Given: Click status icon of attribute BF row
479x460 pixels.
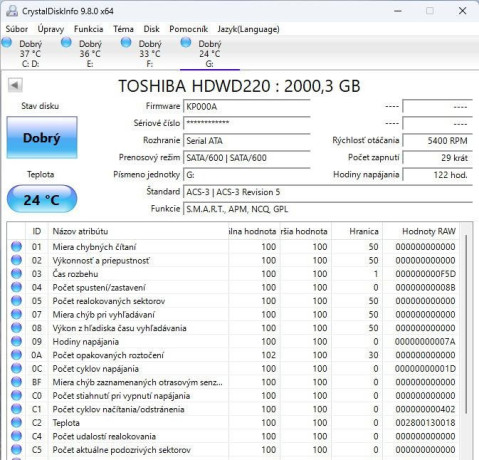Looking at the screenshot, I should [x=16, y=382].
